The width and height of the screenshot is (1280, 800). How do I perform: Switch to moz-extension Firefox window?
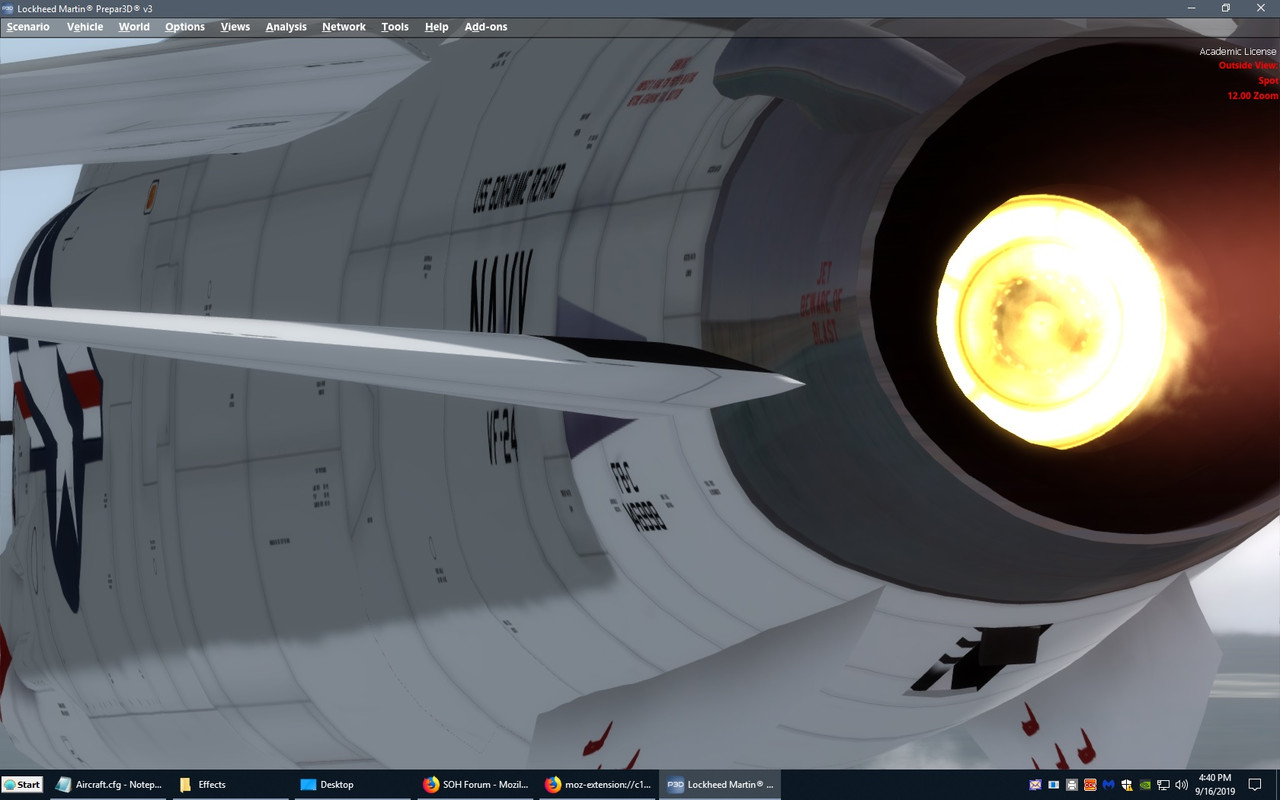point(598,785)
